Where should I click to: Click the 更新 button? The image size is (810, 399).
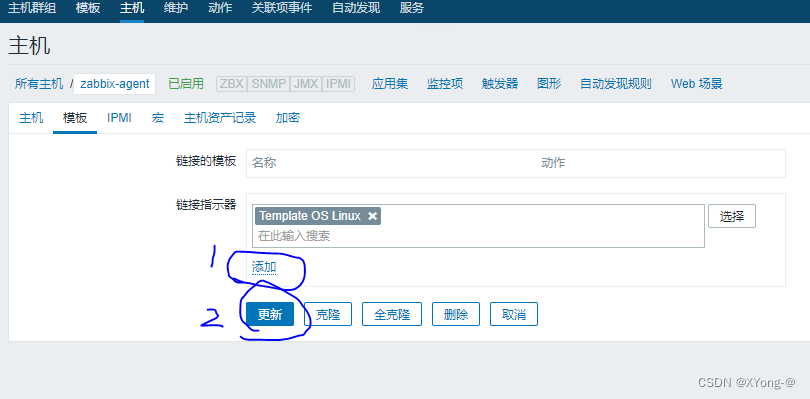[270, 314]
